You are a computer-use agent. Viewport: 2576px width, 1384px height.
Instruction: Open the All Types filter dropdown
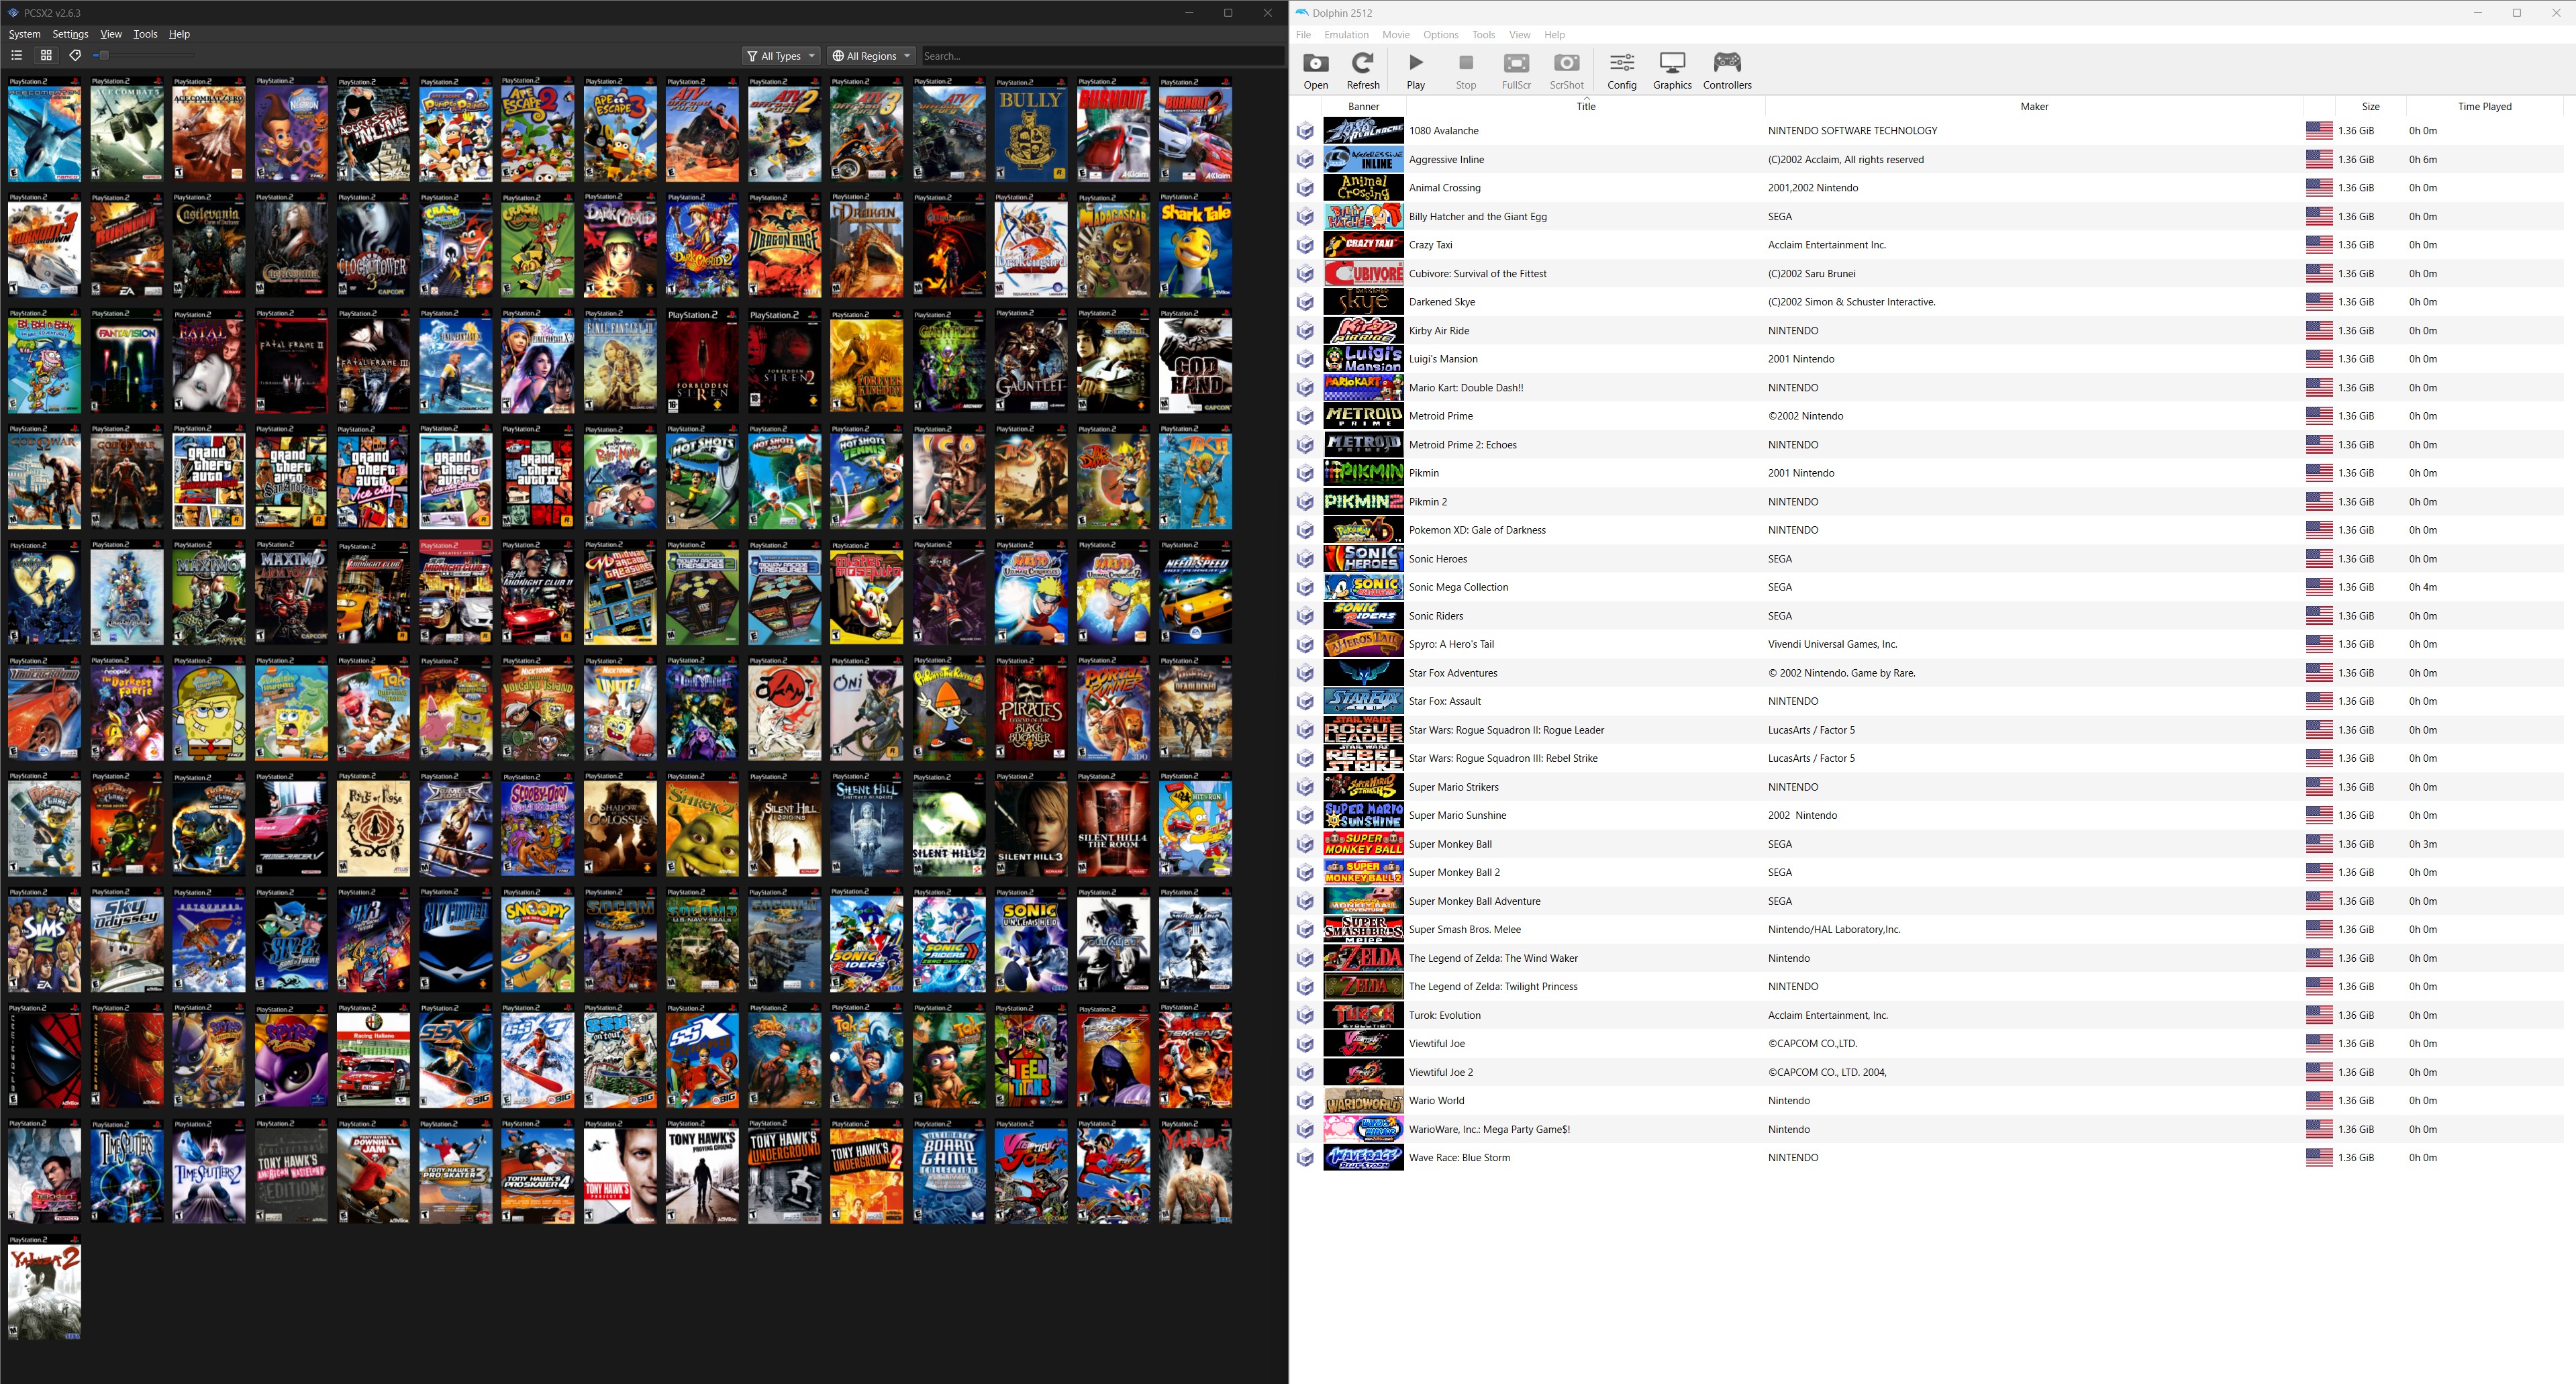tap(781, 56)
